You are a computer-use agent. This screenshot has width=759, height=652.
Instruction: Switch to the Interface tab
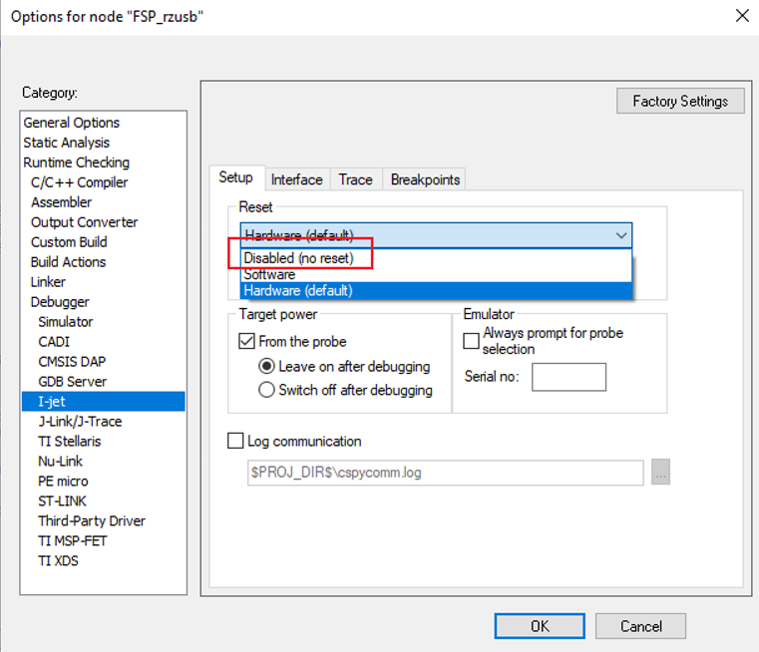pos(297,180)
